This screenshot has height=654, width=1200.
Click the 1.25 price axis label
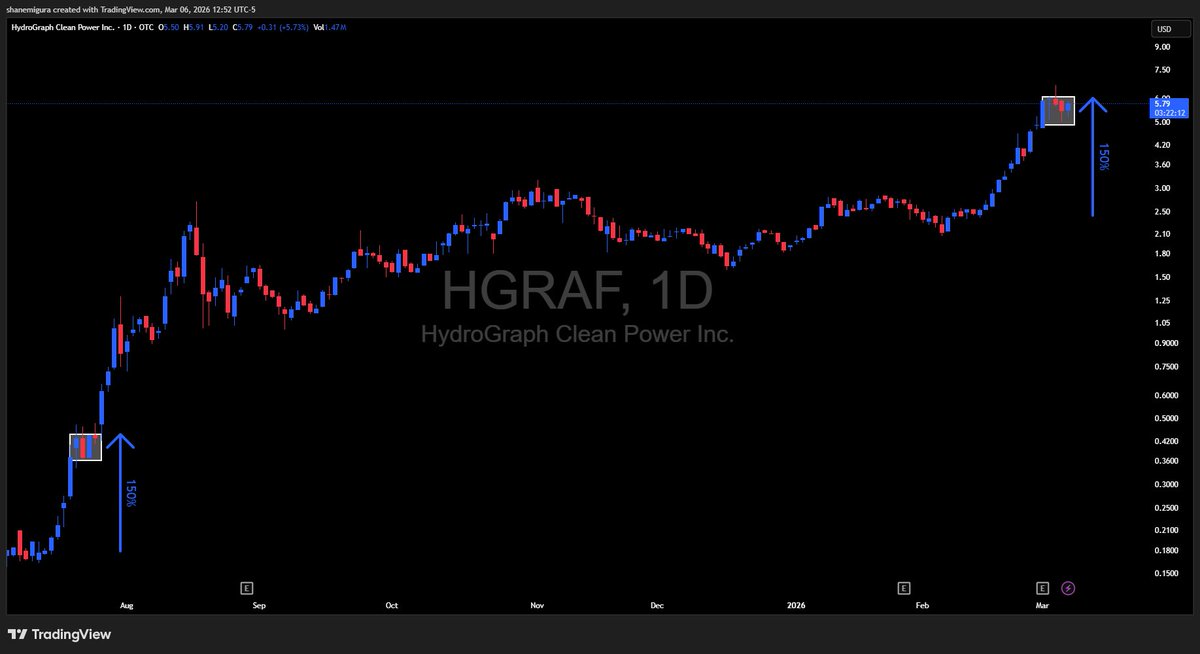coord(1162,300)
